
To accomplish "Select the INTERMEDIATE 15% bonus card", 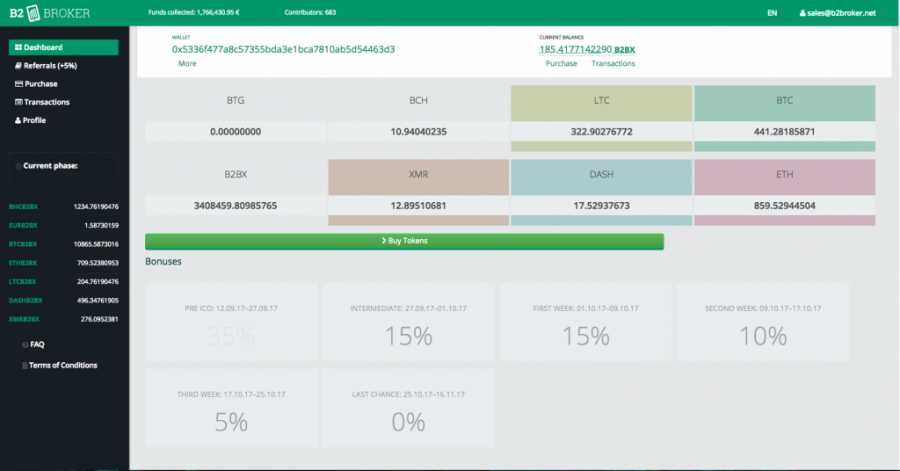I will (408, 322).
